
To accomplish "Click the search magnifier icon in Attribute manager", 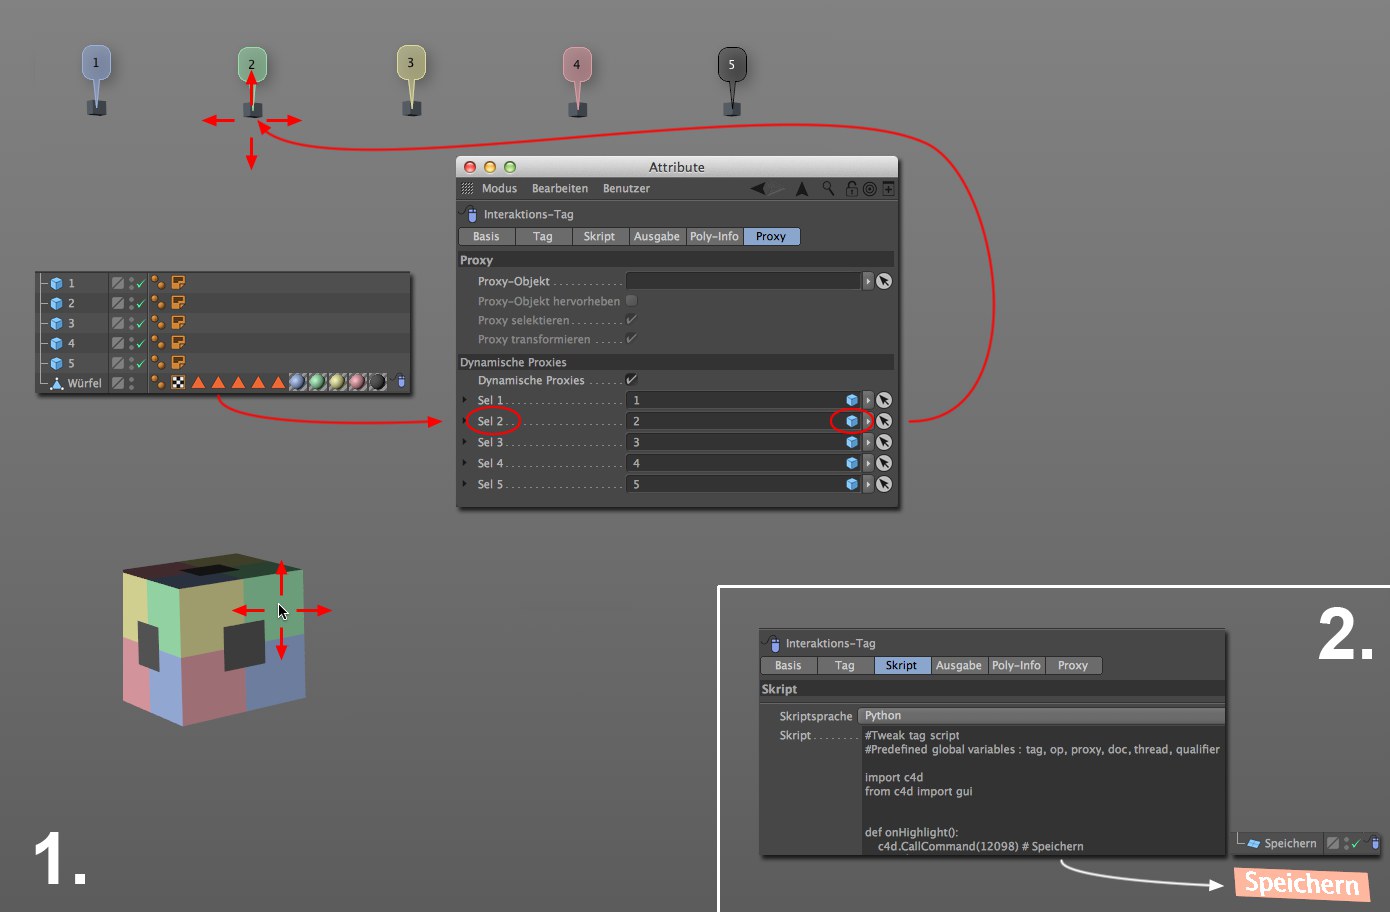I will click(828, 188).
